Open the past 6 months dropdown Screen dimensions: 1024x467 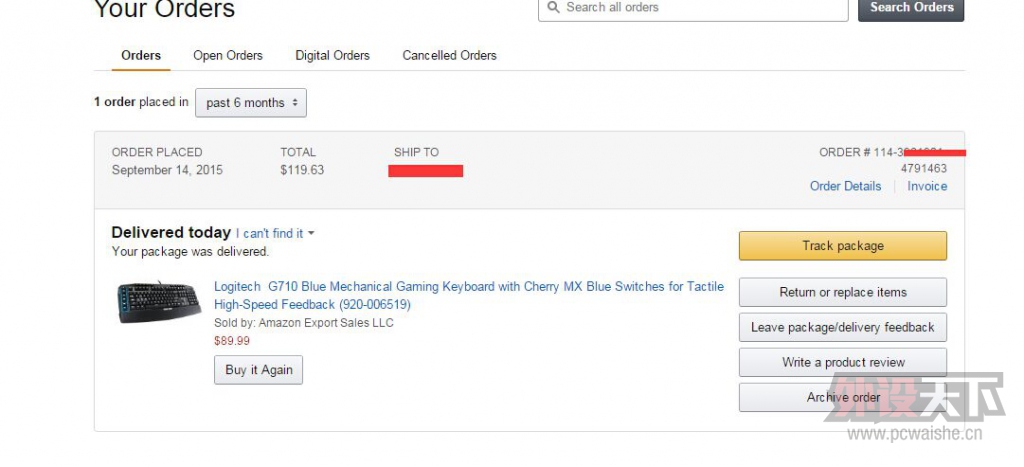click(251, 103)
